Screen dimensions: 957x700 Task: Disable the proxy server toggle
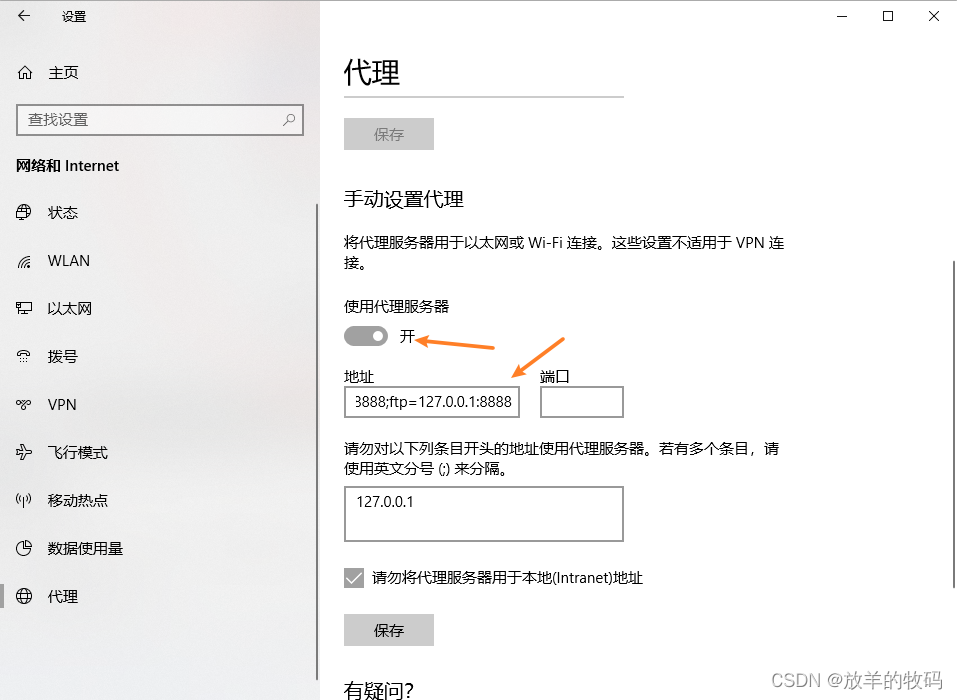click(365, 336)
